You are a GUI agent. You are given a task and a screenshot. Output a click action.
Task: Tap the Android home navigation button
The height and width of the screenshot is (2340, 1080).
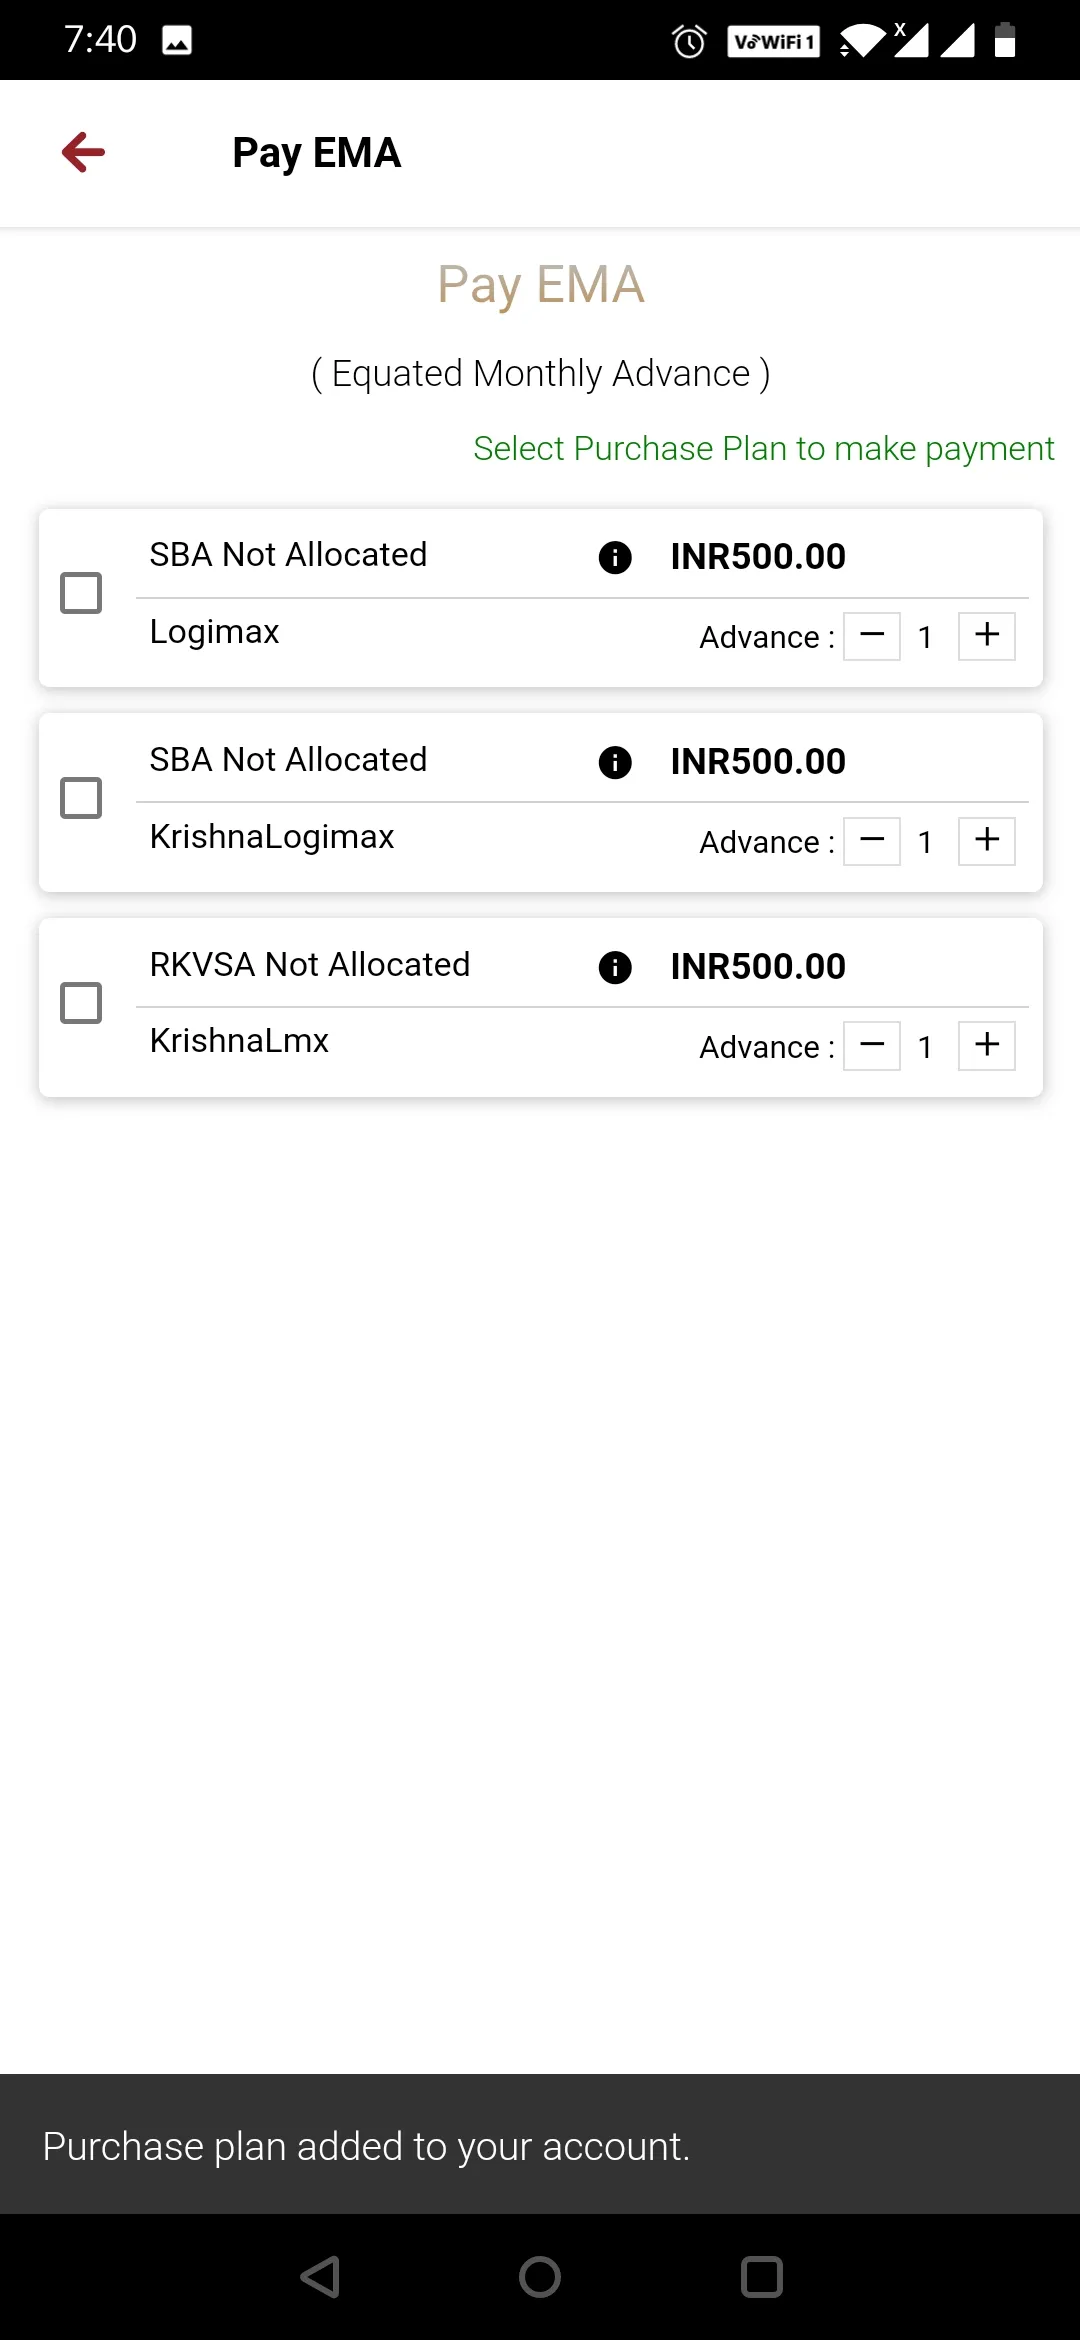pyautogui.click(x=540, y=2277)
